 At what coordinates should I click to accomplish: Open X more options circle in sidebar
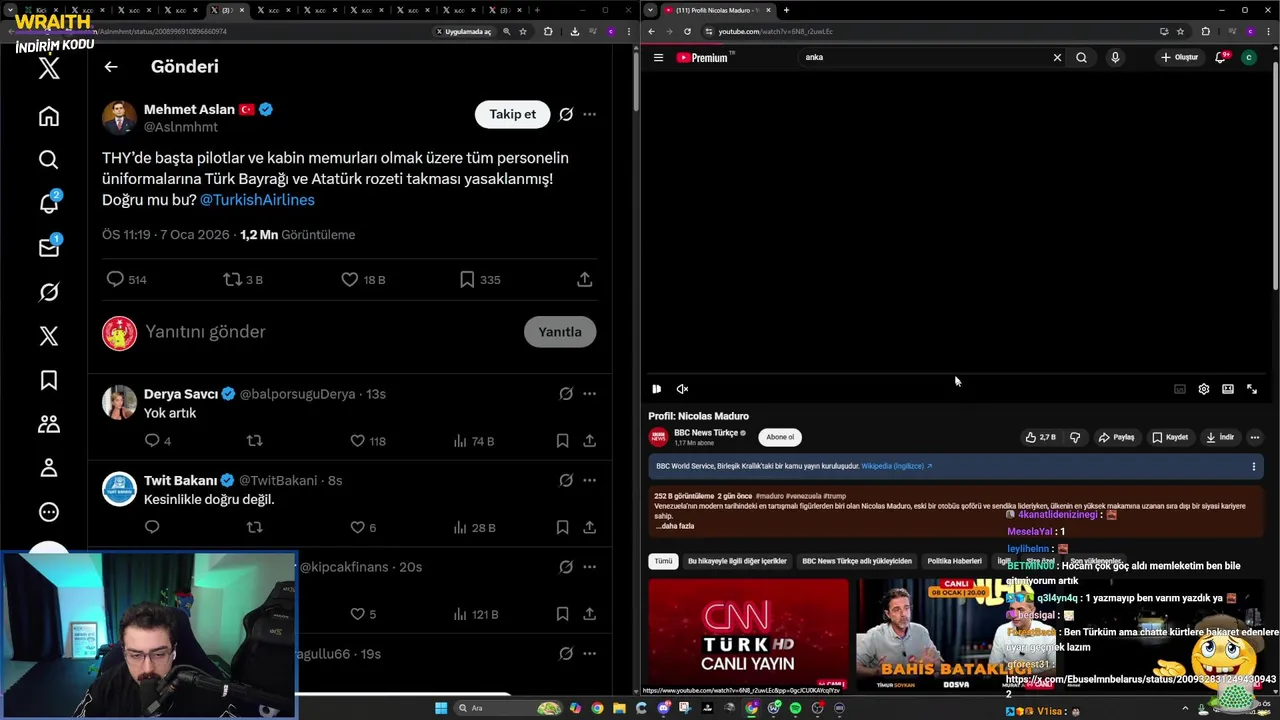coord(48,512)
